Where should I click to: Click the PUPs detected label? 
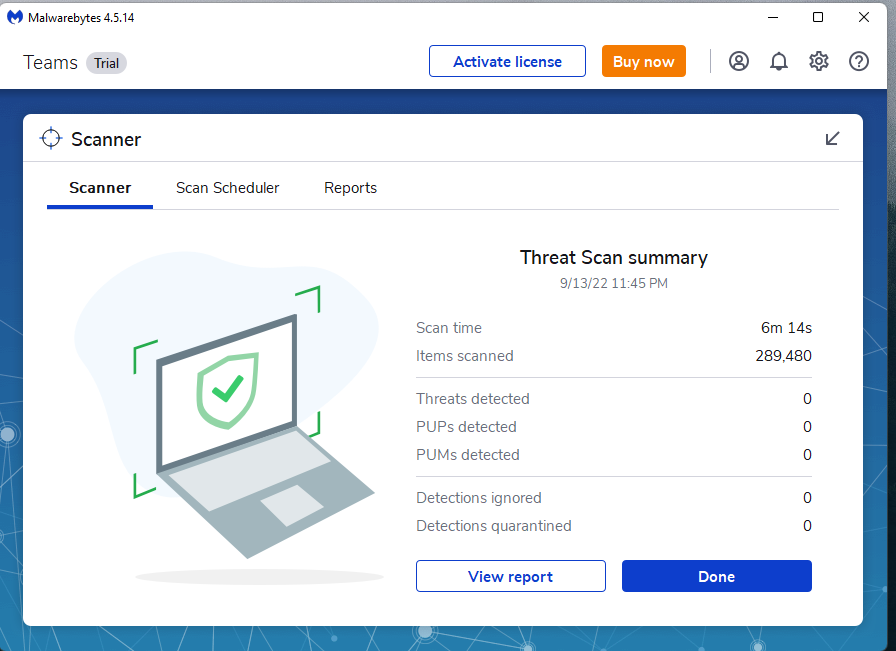click(466, 427)
